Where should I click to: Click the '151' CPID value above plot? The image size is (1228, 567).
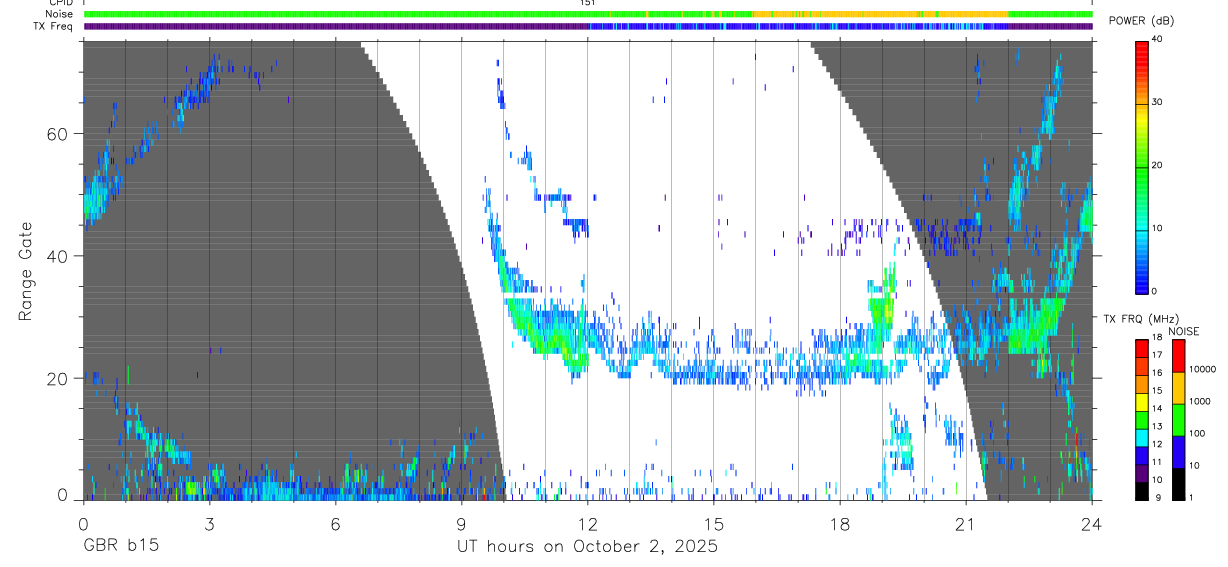point(588,3)
